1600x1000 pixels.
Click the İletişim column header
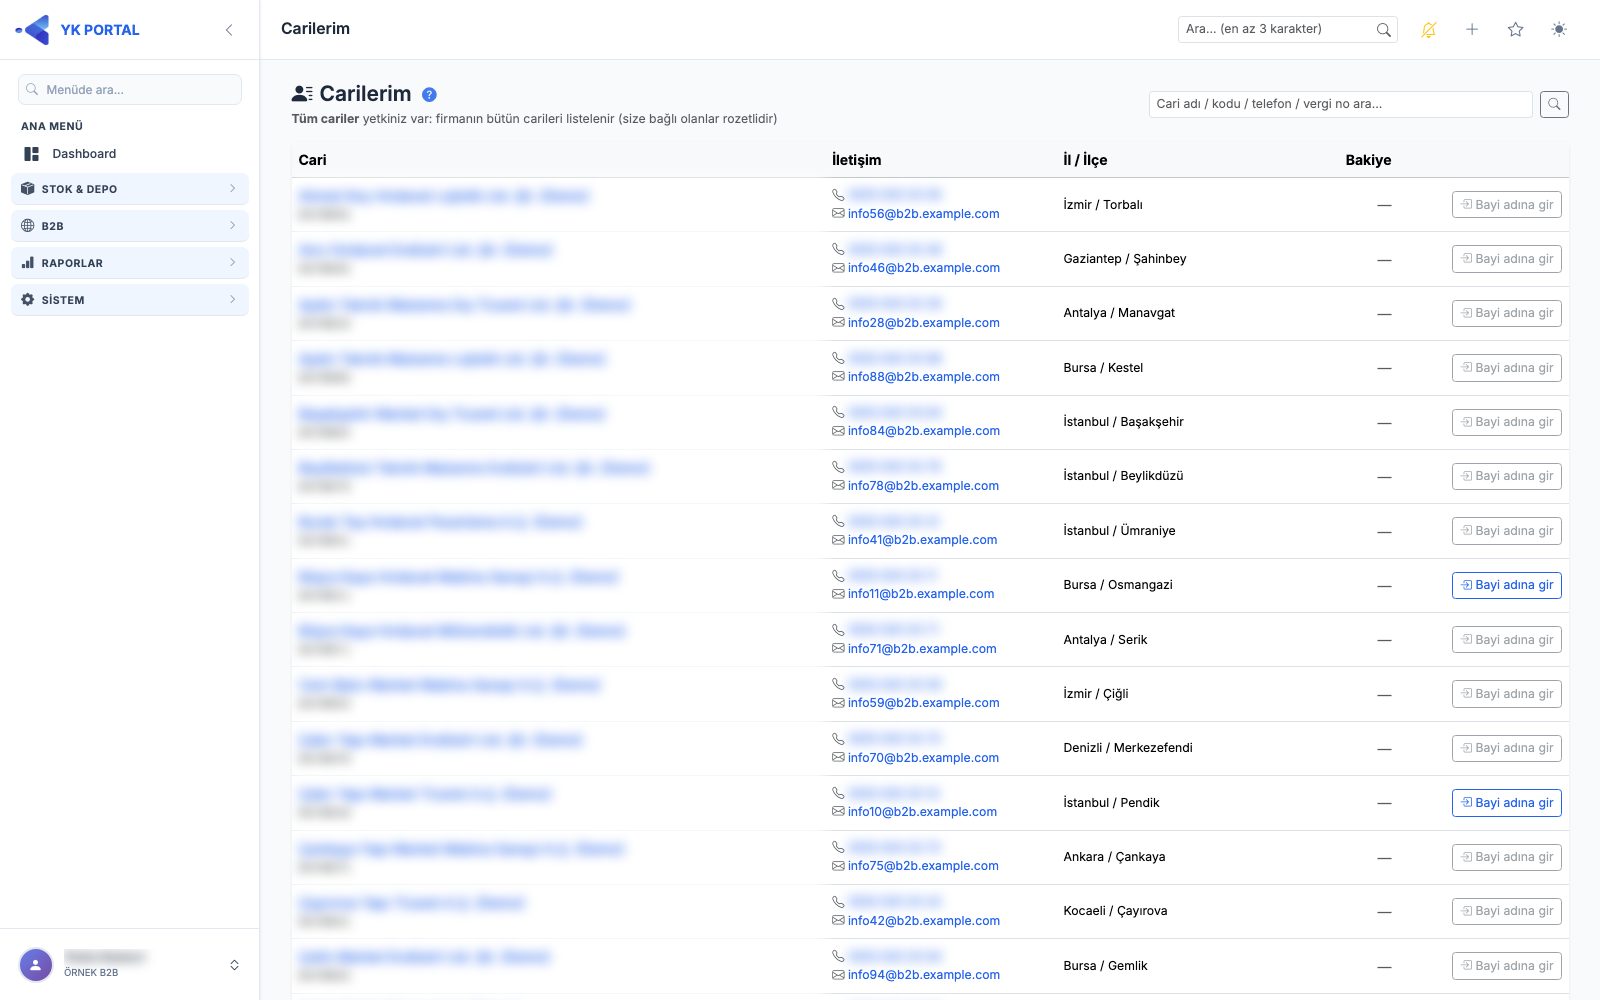tap(857, 160)
